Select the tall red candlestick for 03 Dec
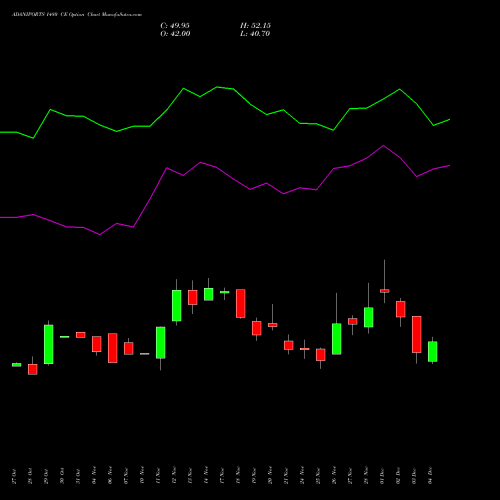The height and width of the screenshot is (500, 500). tap(417, 334)
